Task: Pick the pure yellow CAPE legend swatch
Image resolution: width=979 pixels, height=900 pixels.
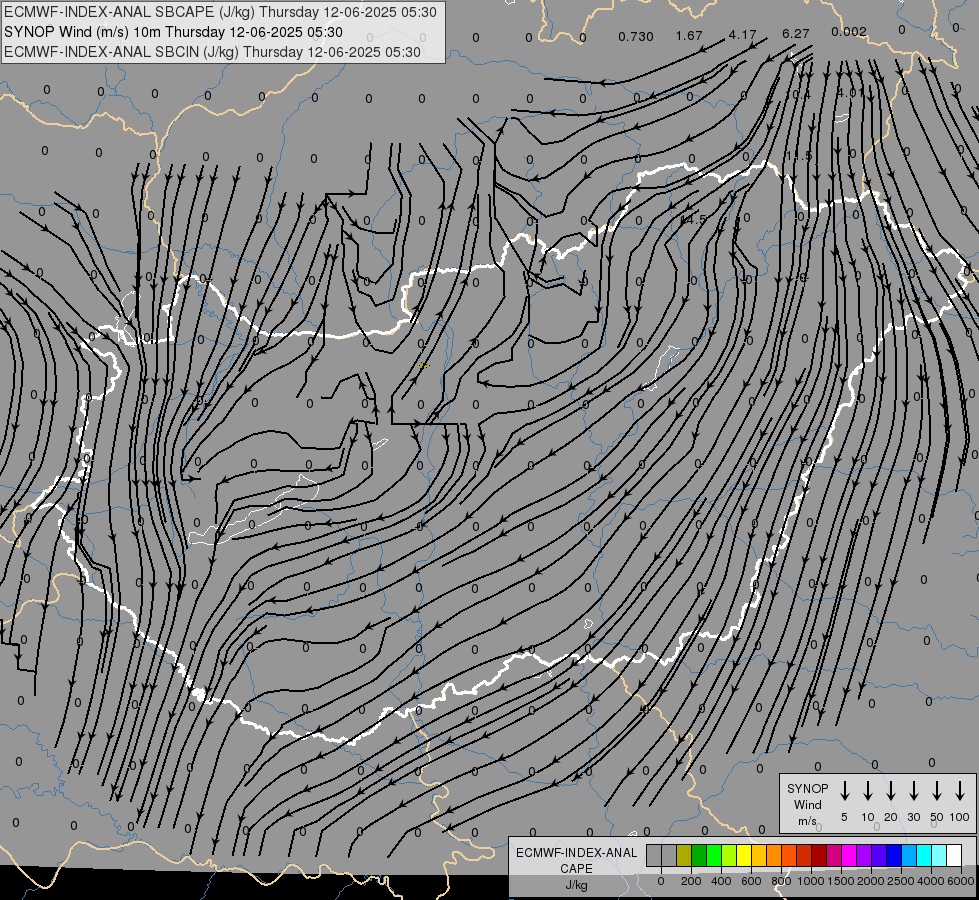Action: 744,855
